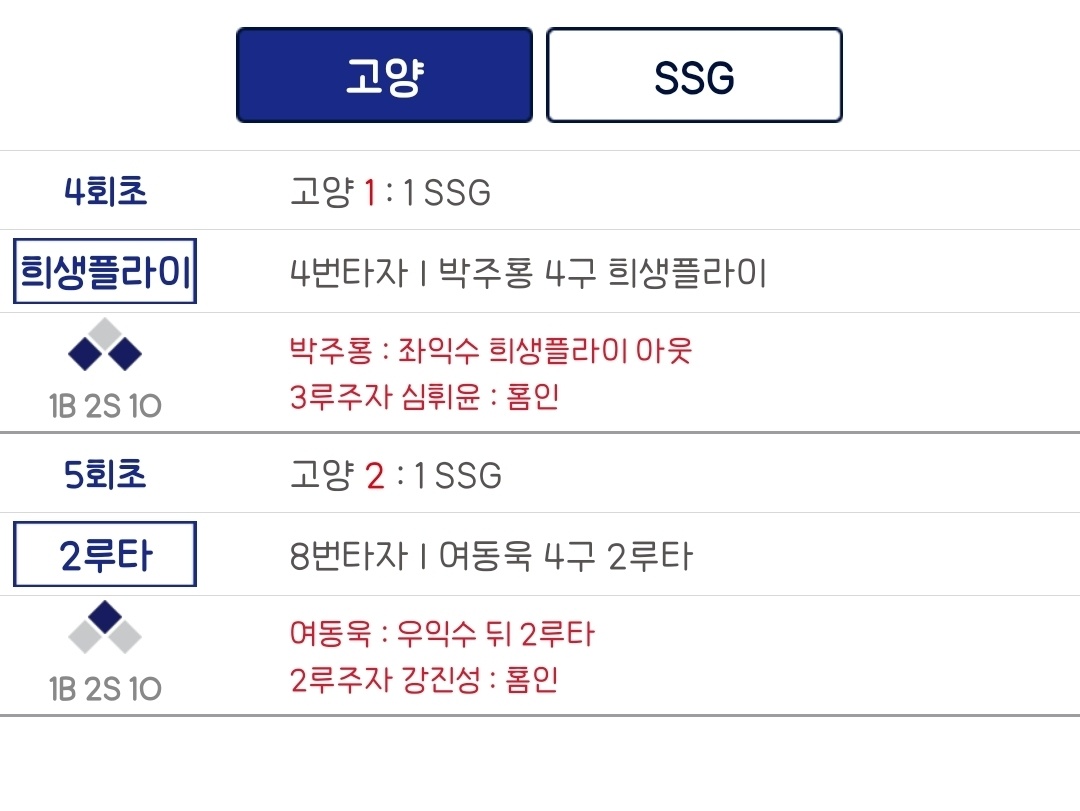Switch to the 고양 team tab
Viewport: 1080px width, 811px height.
(384, 75)
